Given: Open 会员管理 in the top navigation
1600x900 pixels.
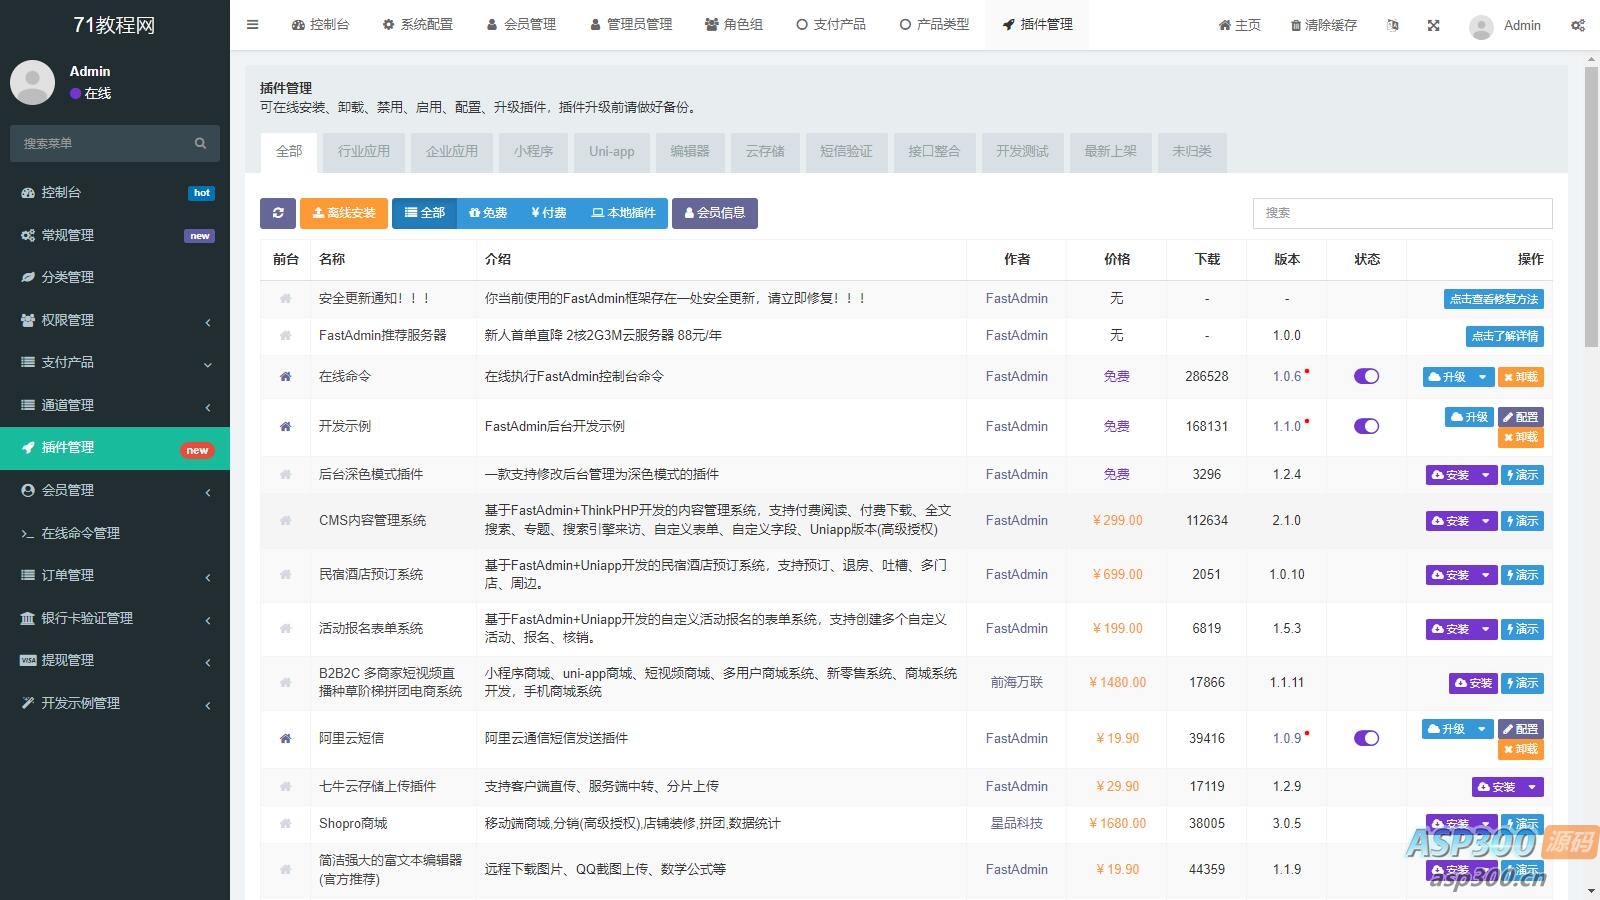Looking at the screenshot, I should (x=521, y=25).
